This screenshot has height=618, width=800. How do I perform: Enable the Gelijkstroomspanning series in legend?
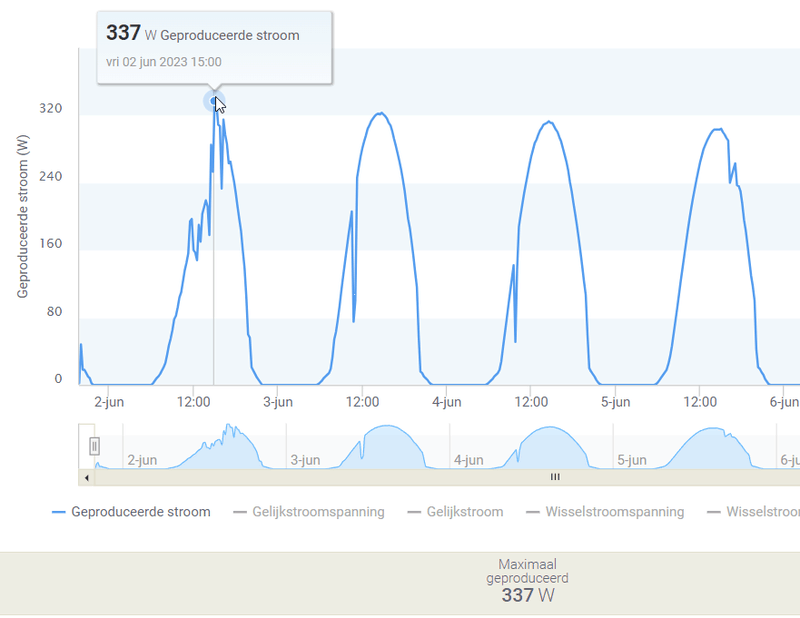tap(309, 512)
